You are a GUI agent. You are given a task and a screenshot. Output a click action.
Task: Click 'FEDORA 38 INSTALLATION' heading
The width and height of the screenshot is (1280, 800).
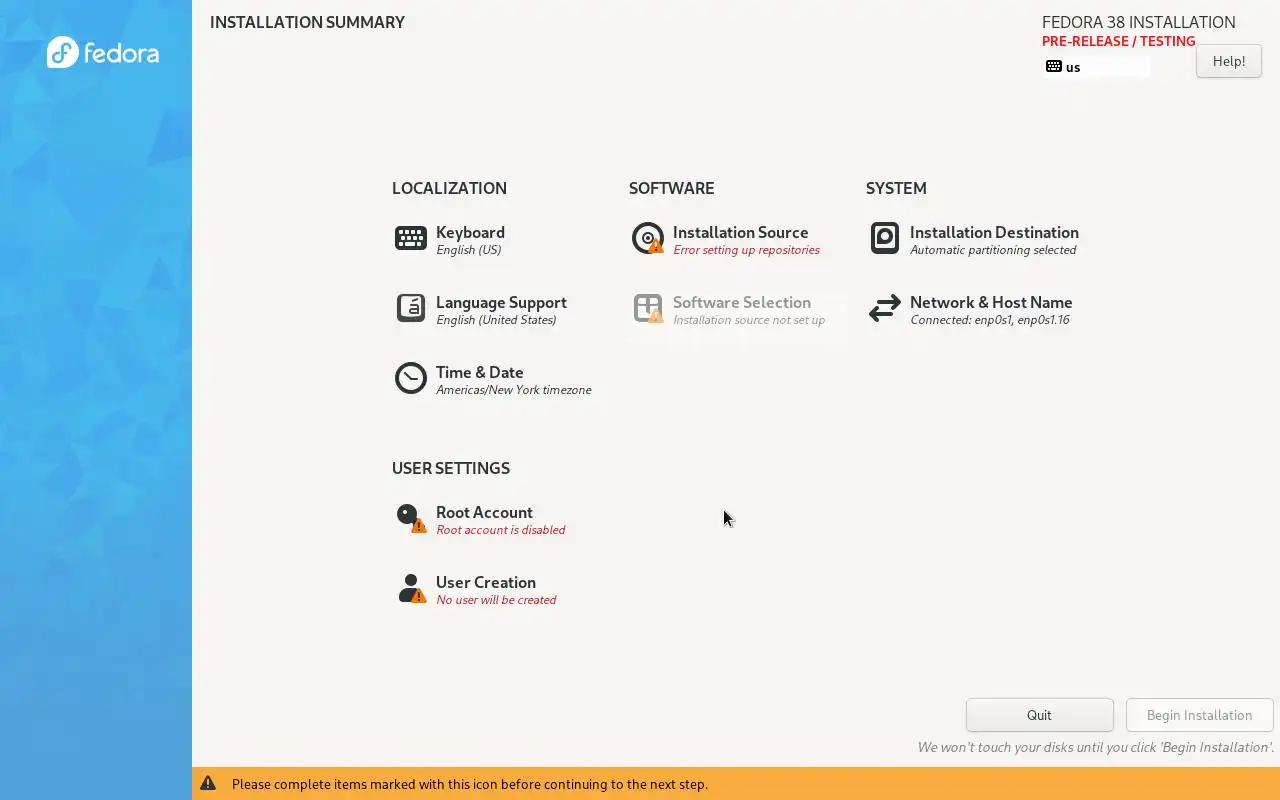pyautogui.click(x=1139, y=22)
